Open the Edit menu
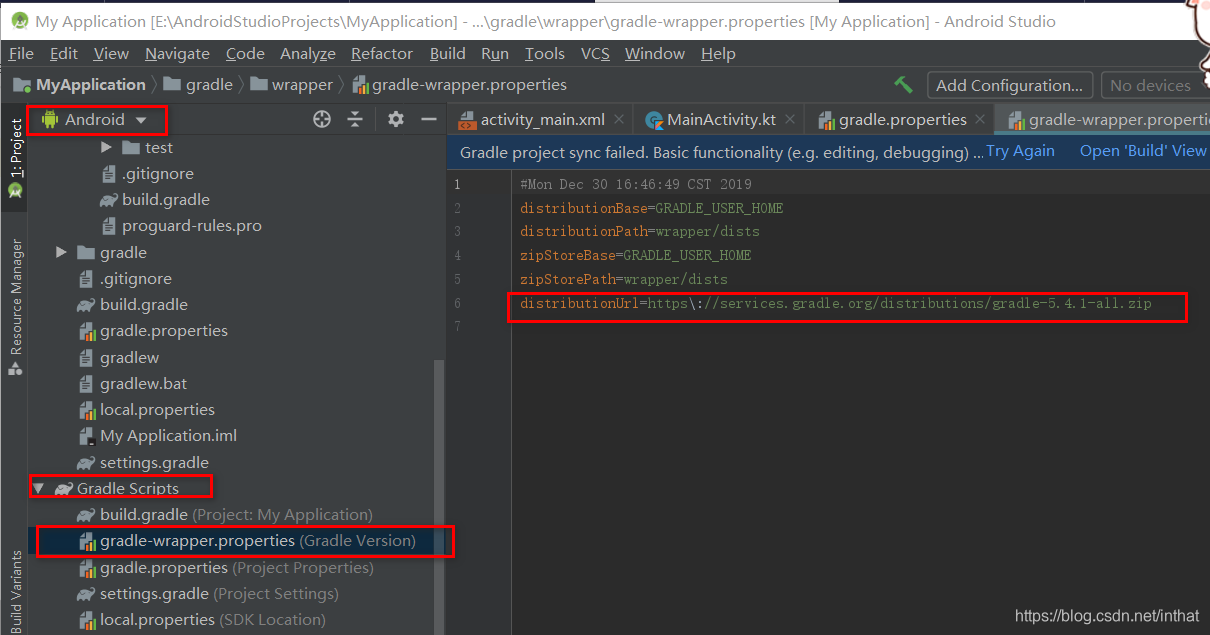Viewport: 1210px width, 635px height. (63, 53)
